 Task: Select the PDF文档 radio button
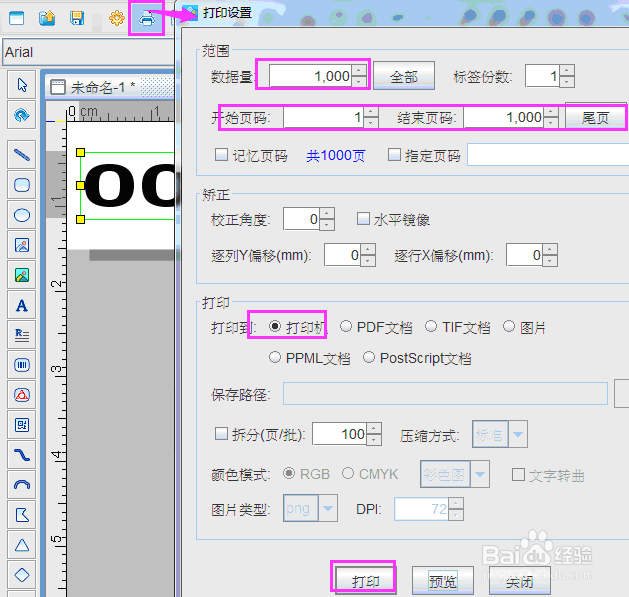(x=346, y=326)
